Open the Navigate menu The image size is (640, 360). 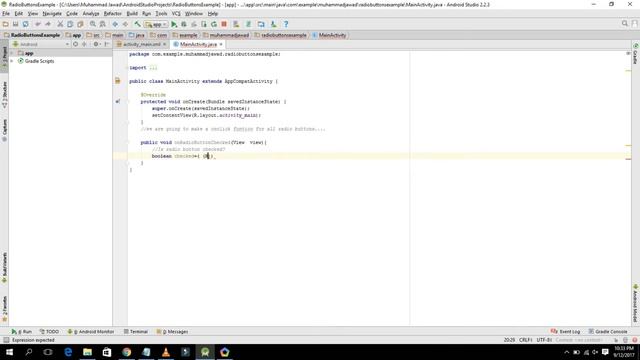[52, 13]
